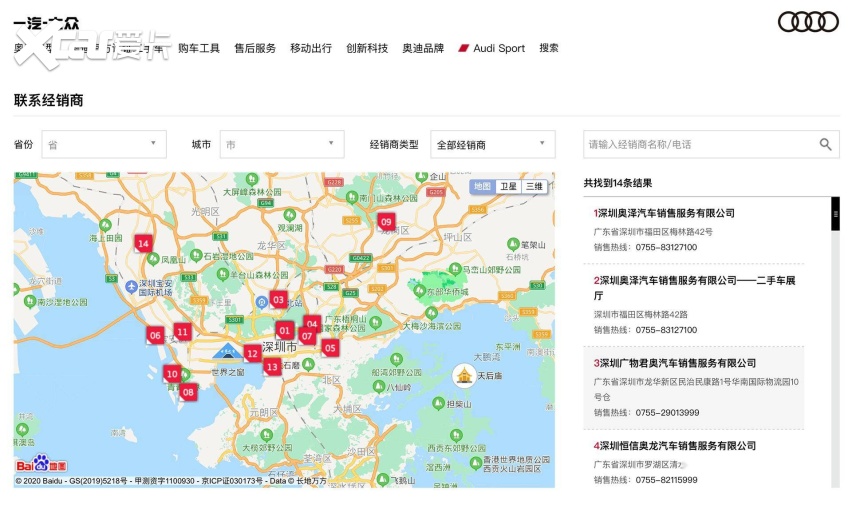Switch map to 卫星 satellite view

[508, 186]
